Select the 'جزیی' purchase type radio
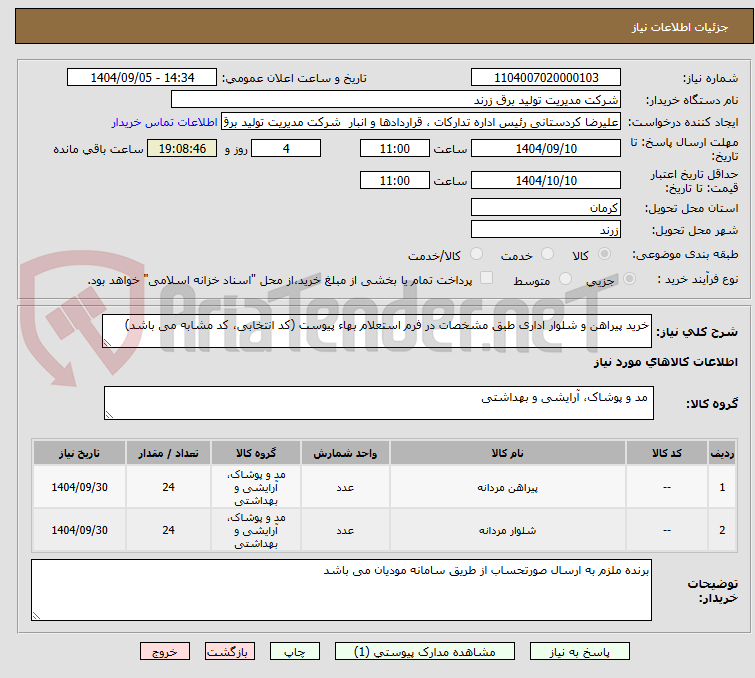Image resolution: width=755 pixels, height=678 pixels. (x=629, y=279)
